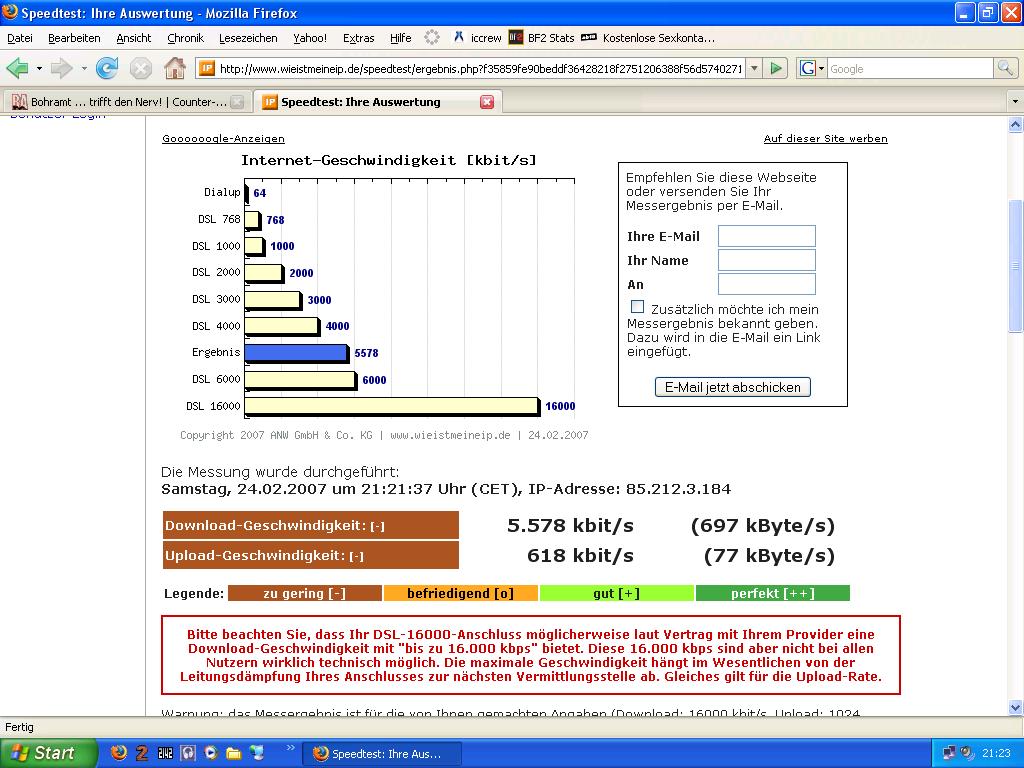Open the Google search engine dropdown
The image size is (1024, 768).
[812, 68]
